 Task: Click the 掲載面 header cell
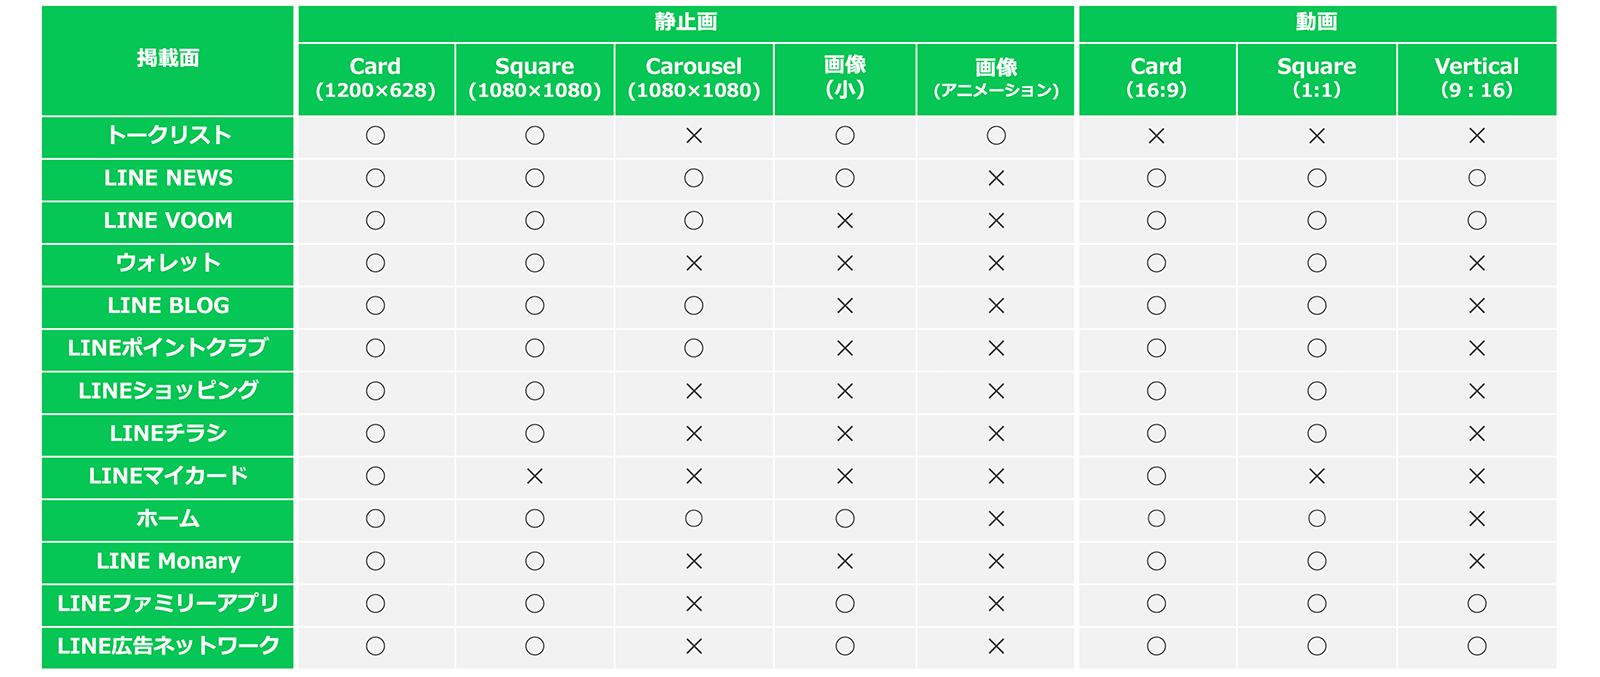tap(168, 60)
